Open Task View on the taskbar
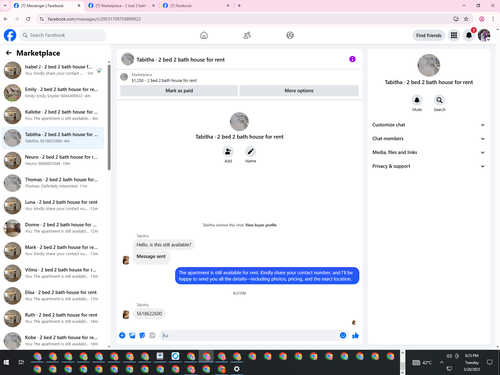The image size is (500, 375). click(21, 362)
